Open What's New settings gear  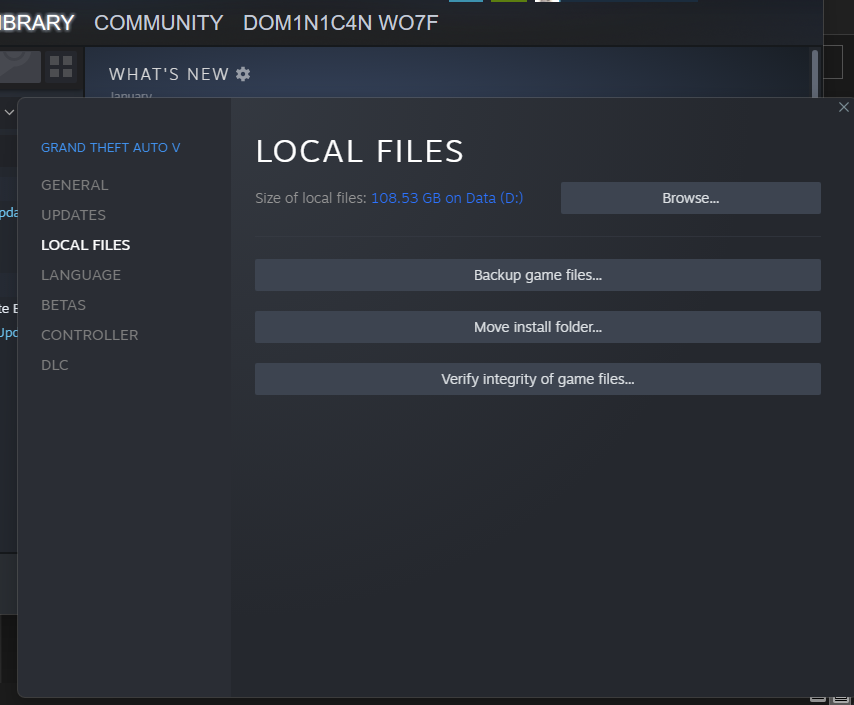click(x=243, y=74)
